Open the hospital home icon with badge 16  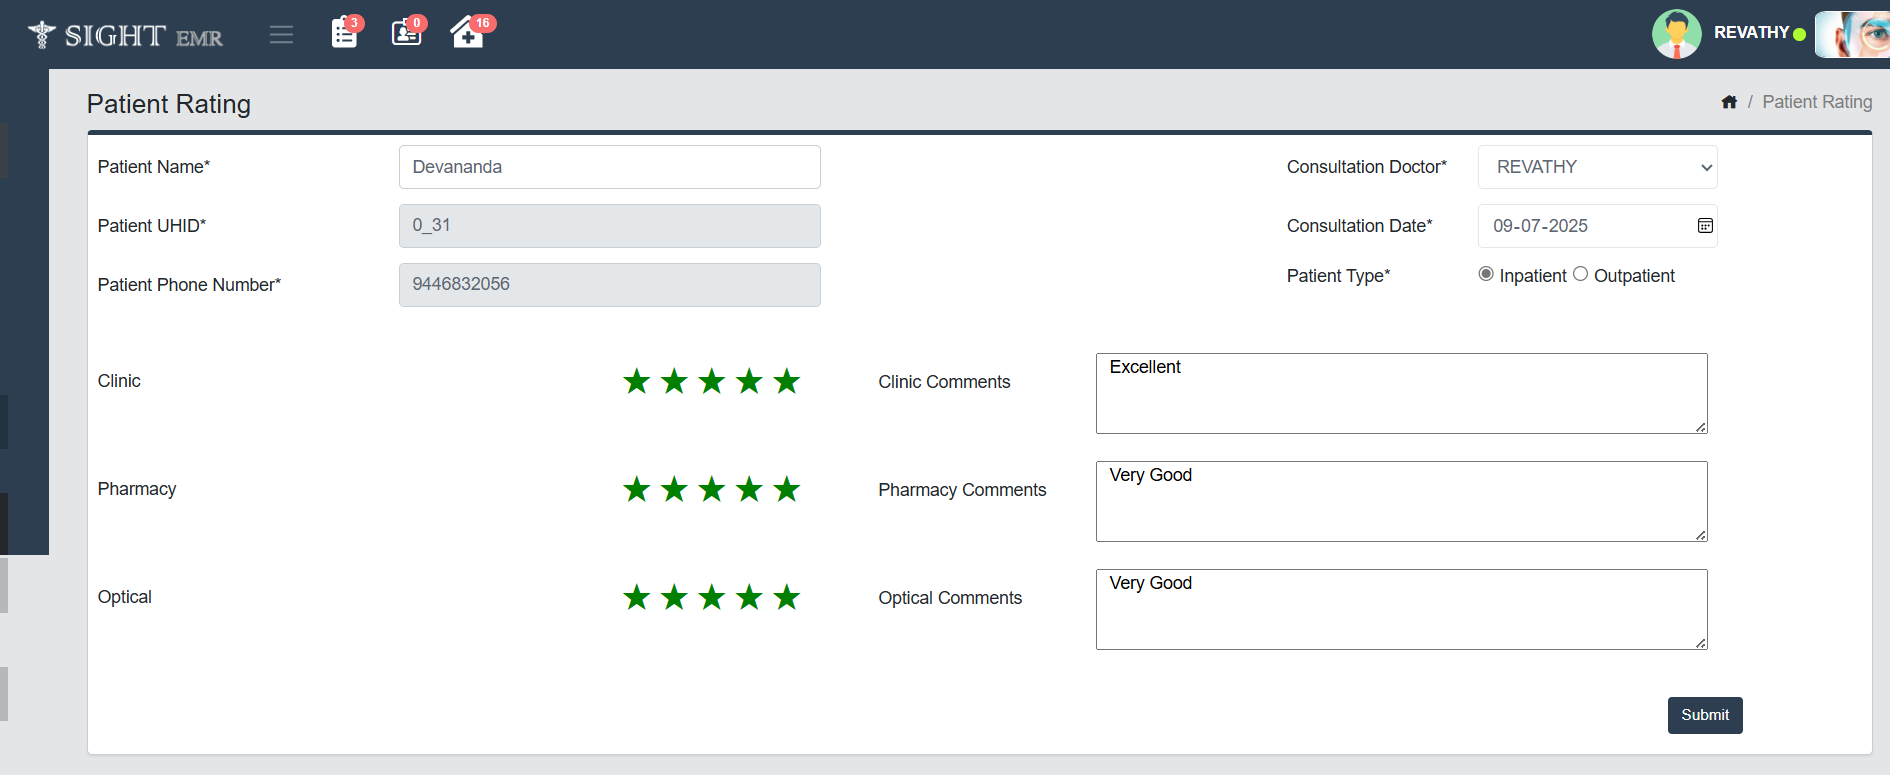pyautogui.click(x=467, y=33)
